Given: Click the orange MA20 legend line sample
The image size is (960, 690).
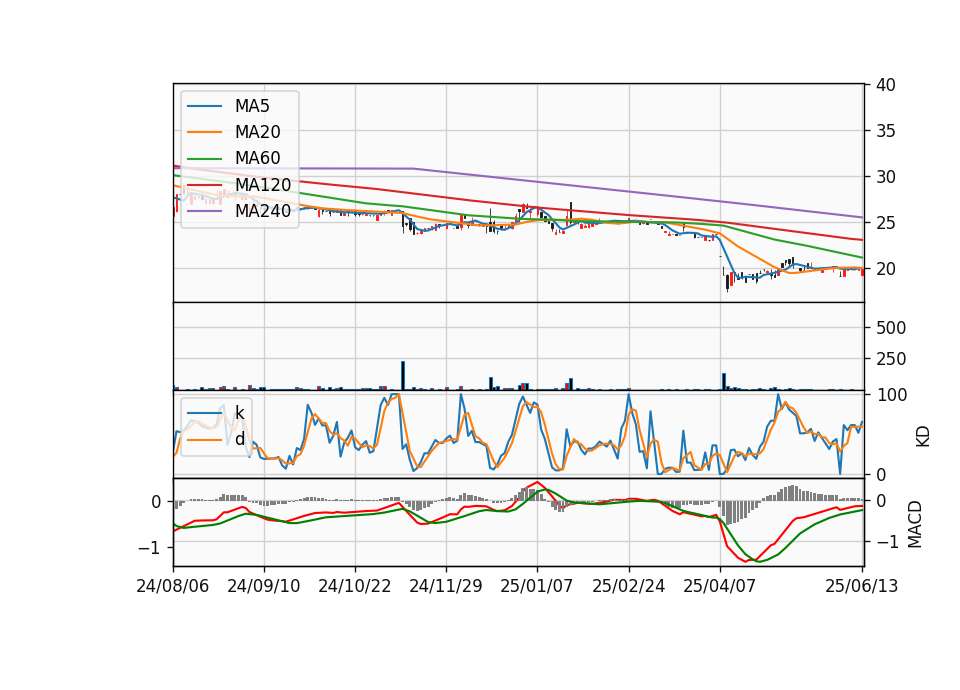Looking at the screenshot, I should tap(204, 132).
